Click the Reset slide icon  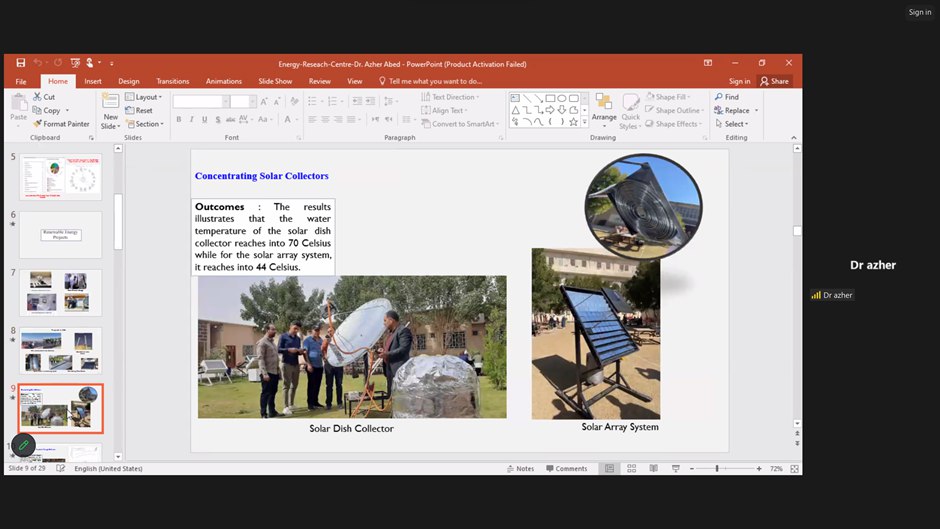point(129,110)
